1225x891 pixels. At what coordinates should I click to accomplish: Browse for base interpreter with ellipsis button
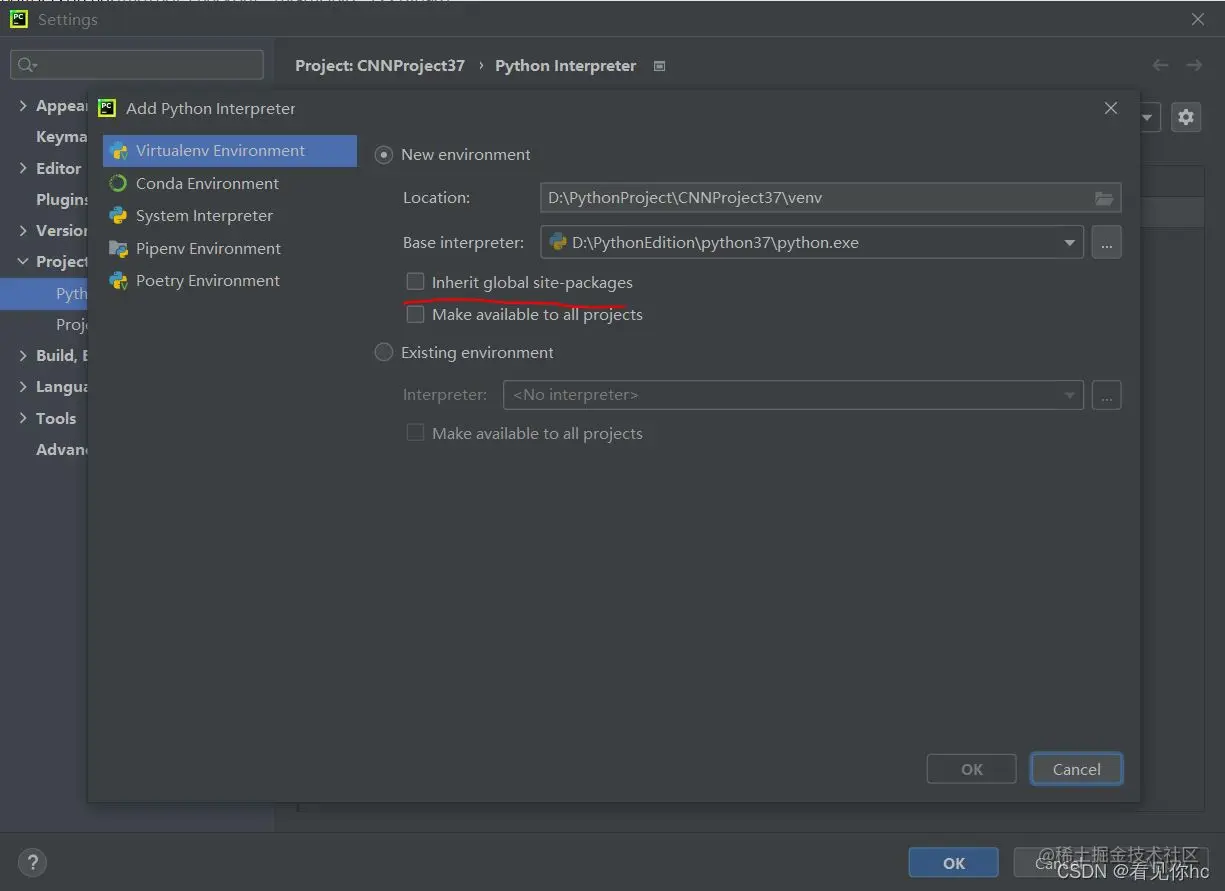click(1106, 242)
